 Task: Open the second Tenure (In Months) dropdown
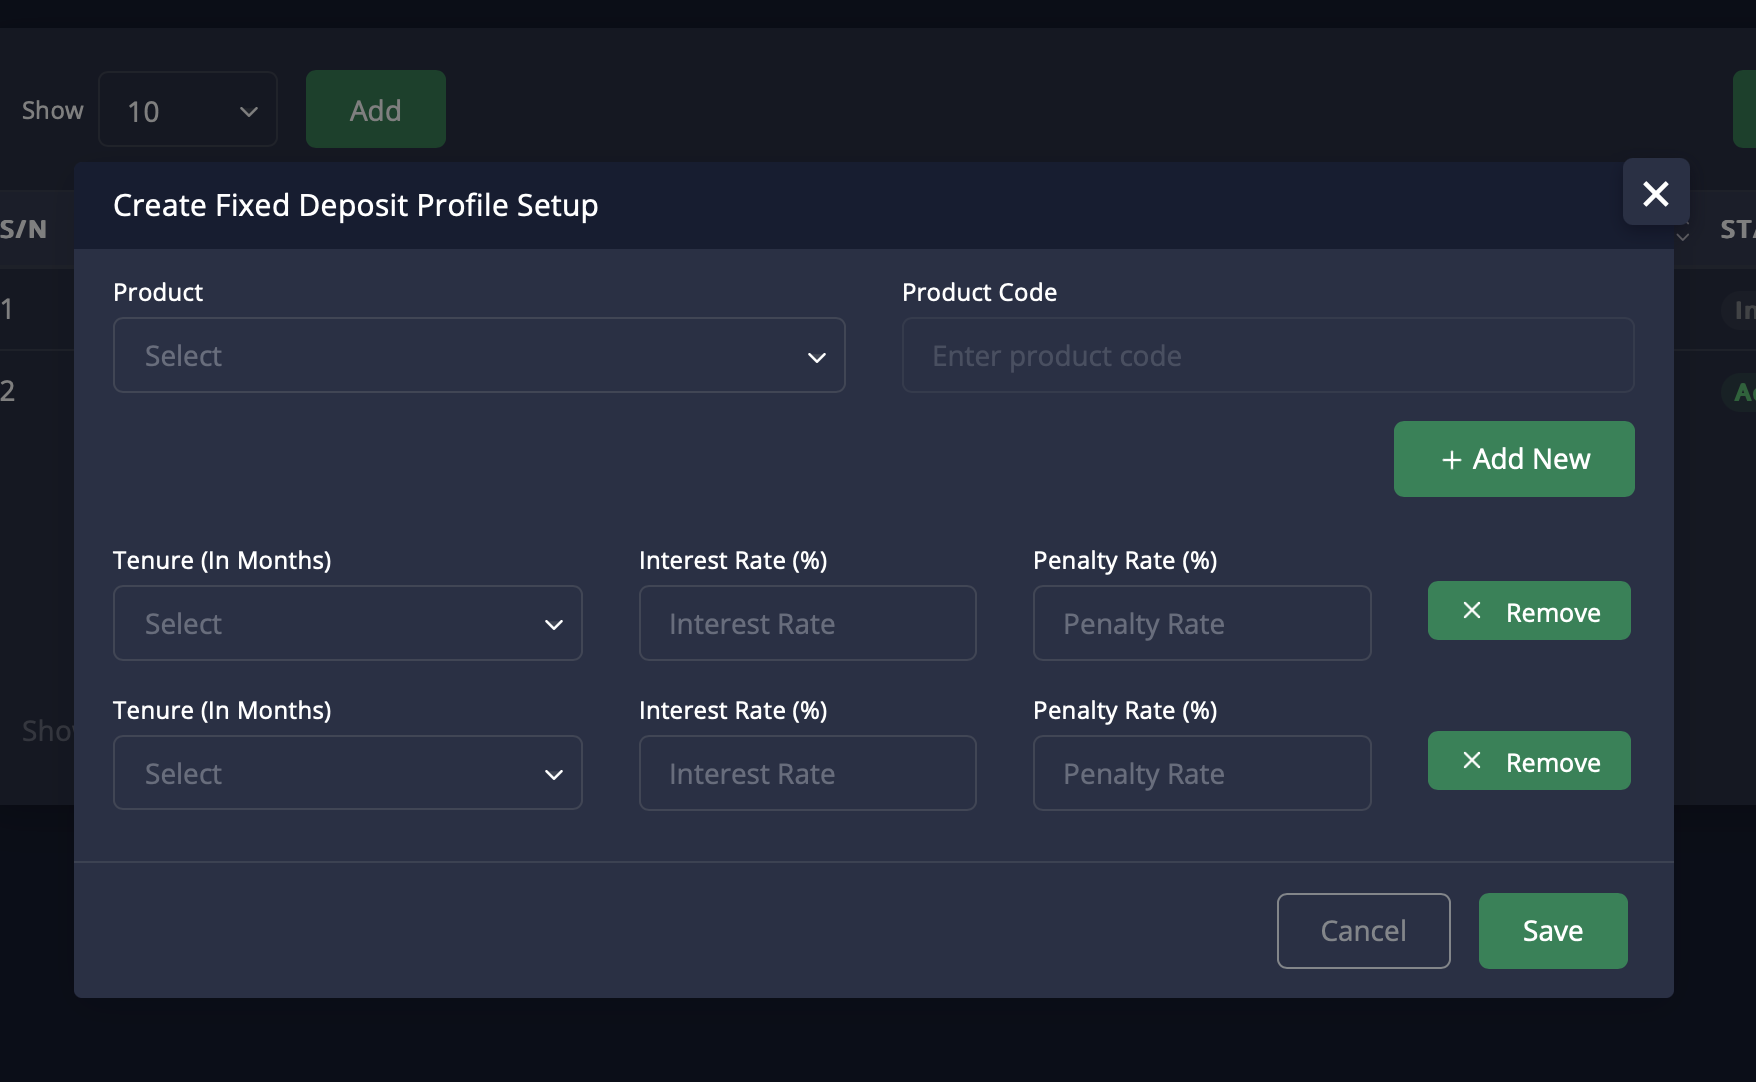click(x=347, y=773)
